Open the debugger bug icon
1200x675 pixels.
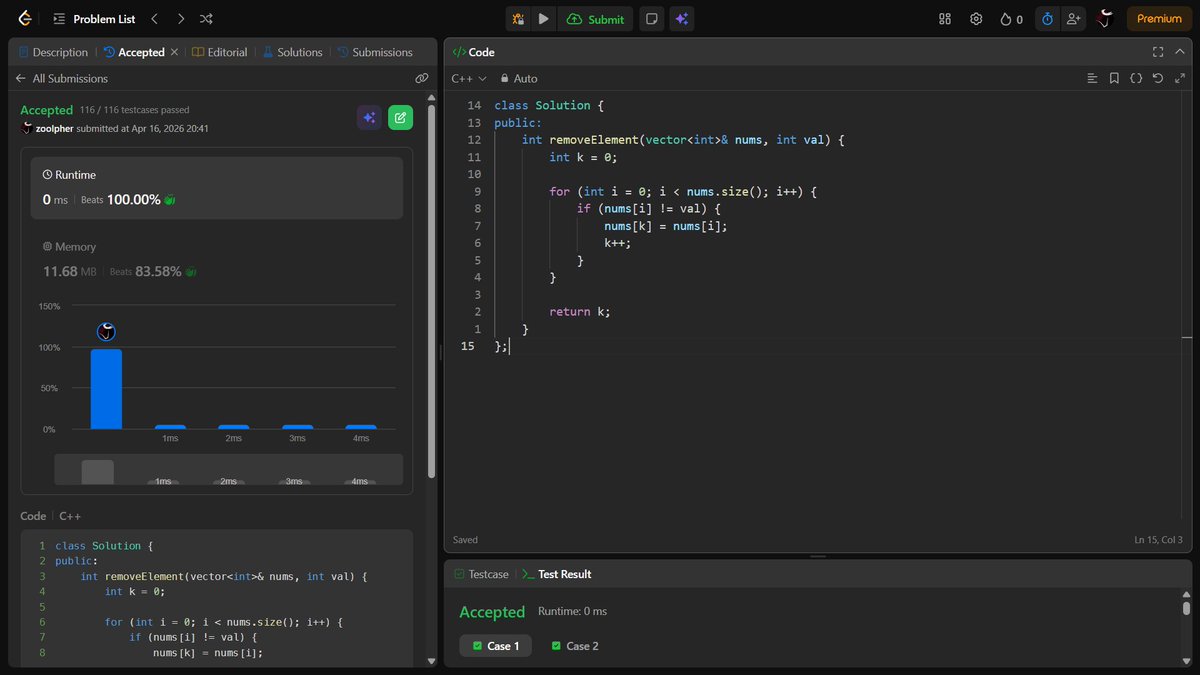coord(518,18)
